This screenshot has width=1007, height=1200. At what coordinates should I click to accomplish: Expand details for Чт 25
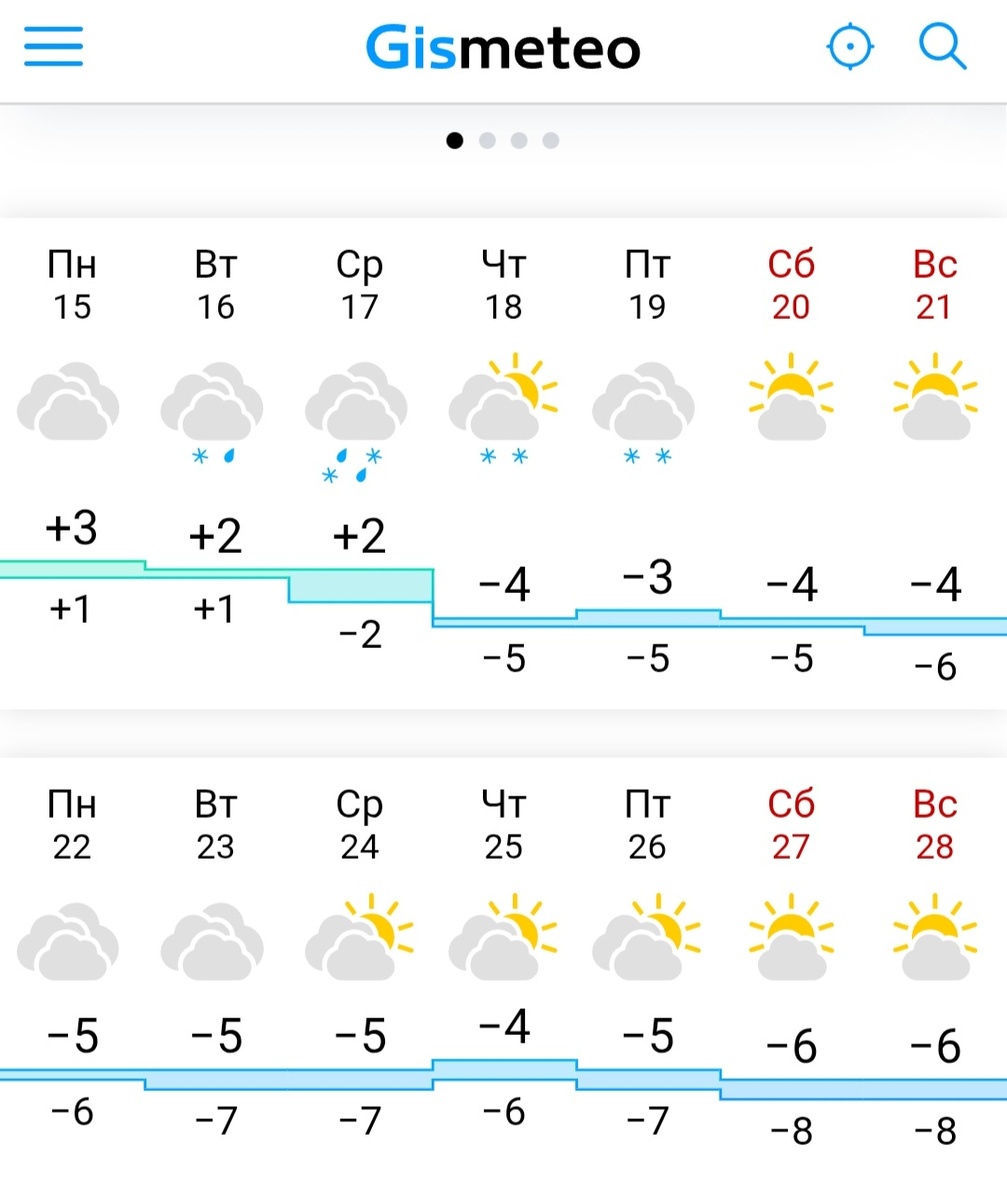point(504,823)
